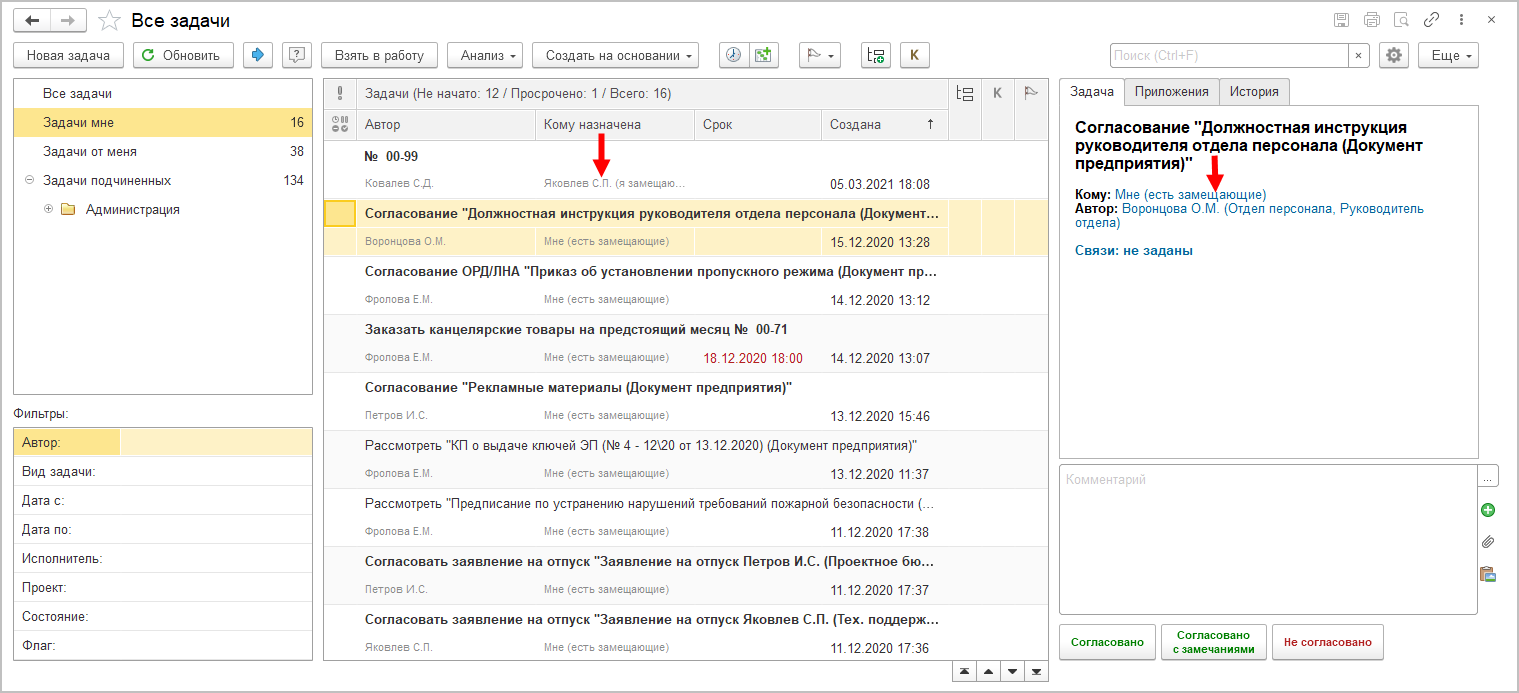Click the flag column header icon
The height and width of the screenshot is (693, 1519).
click(x=1030, y=94)
